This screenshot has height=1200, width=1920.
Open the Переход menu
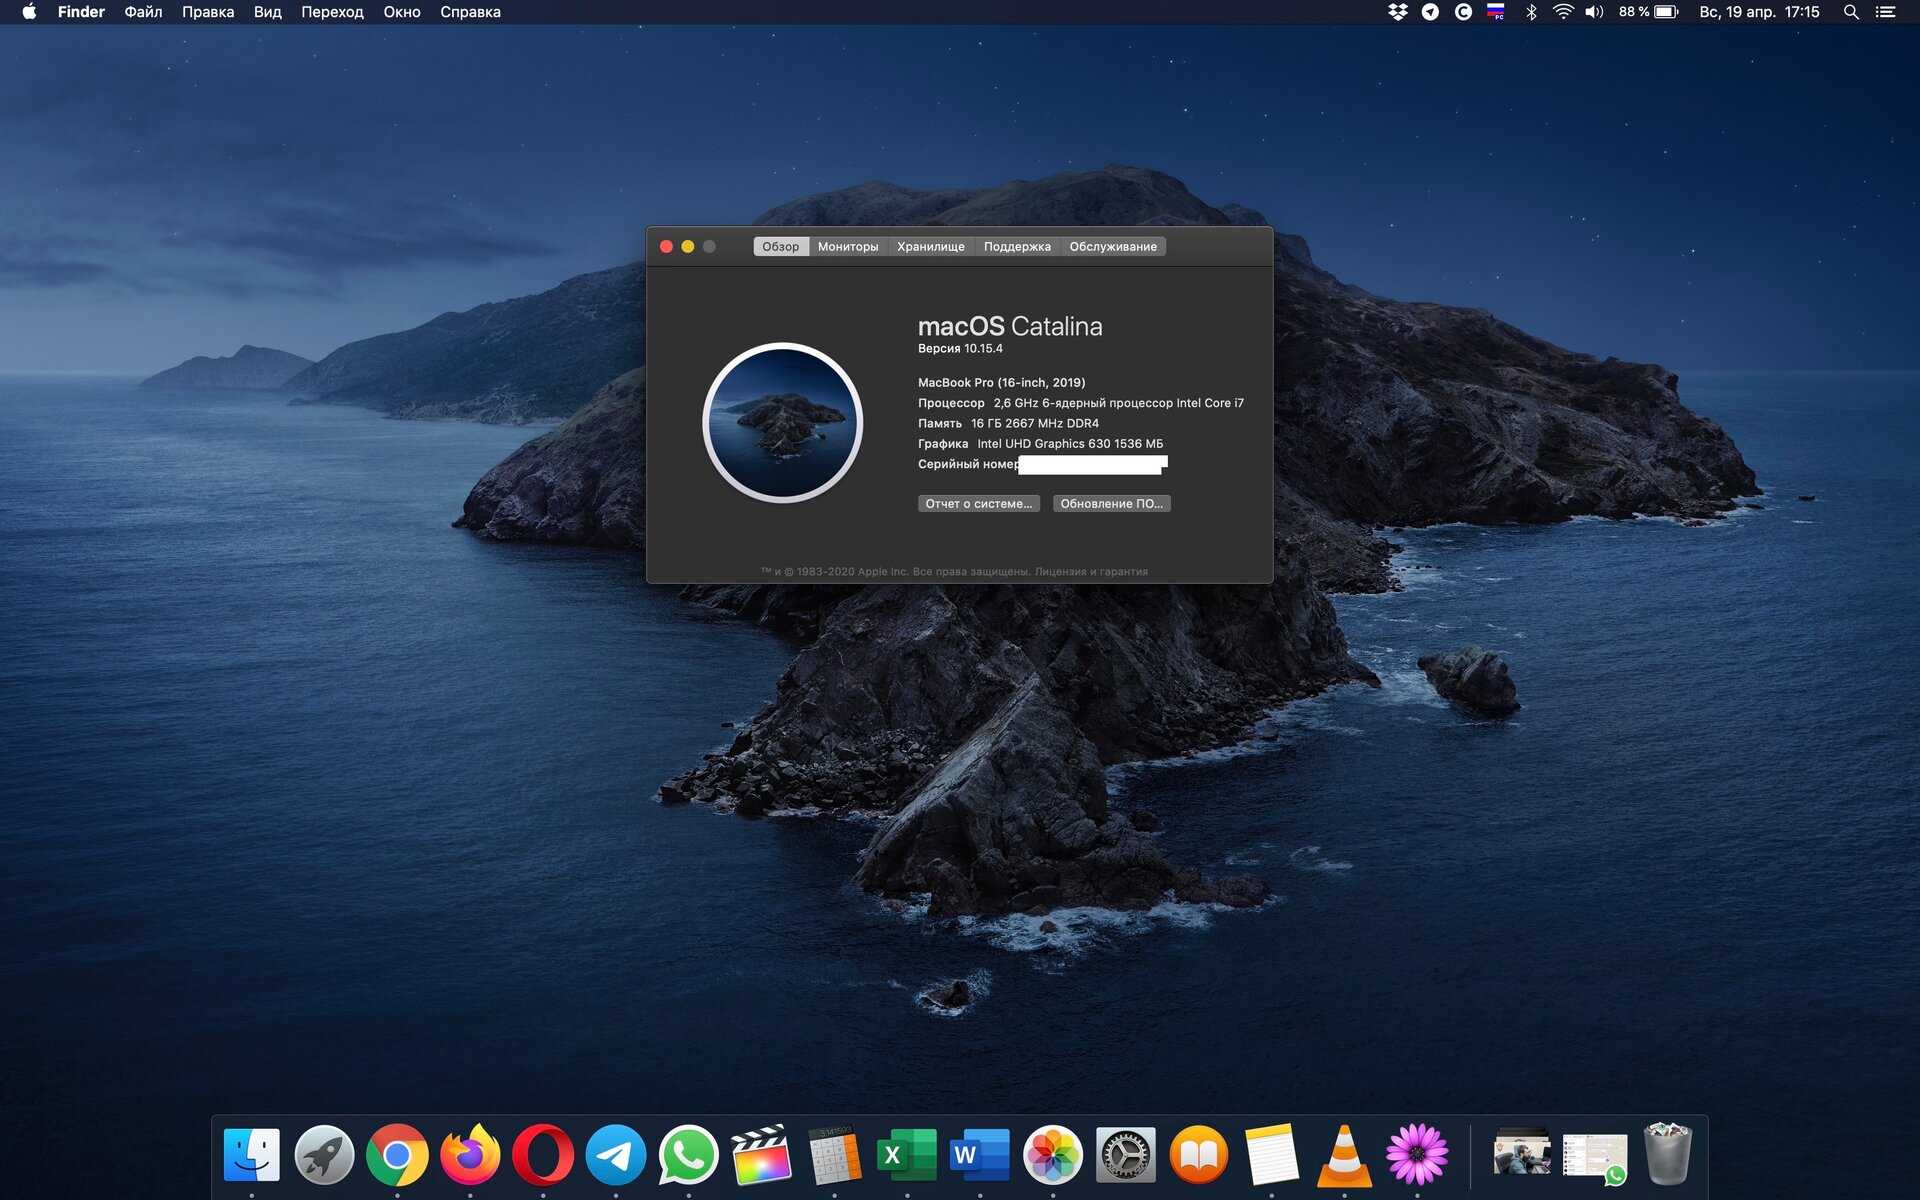(x=332, y=12)
